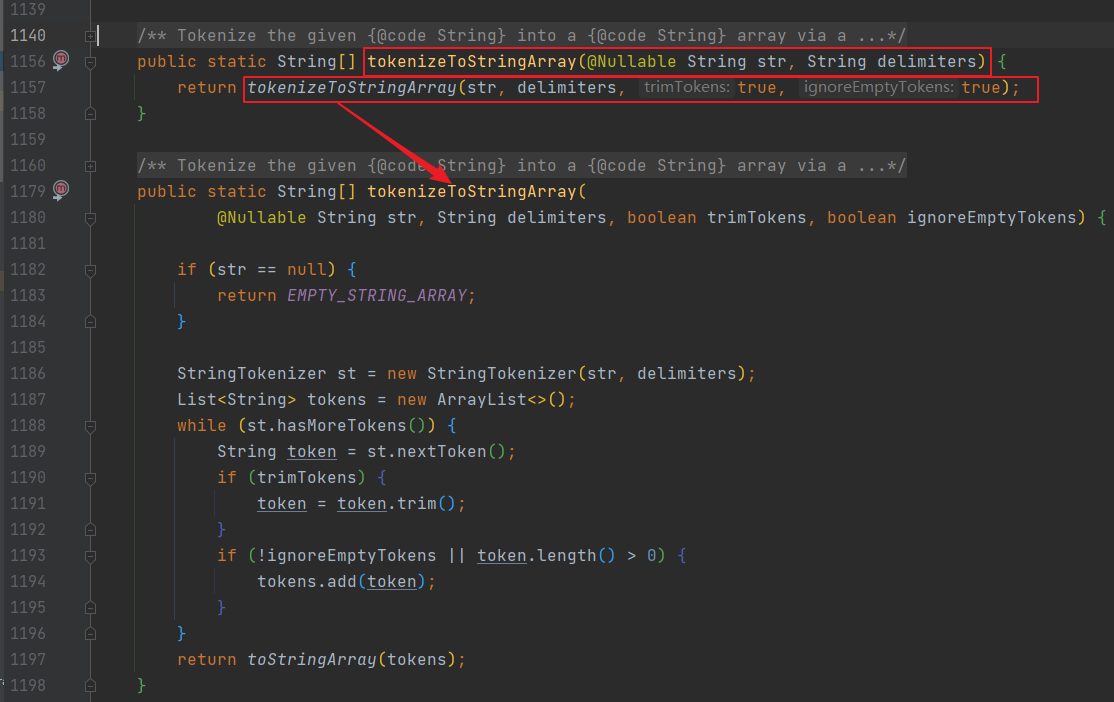
Task: Collapse the trimTokens if-block fold marker
Action: coord(90,477)
